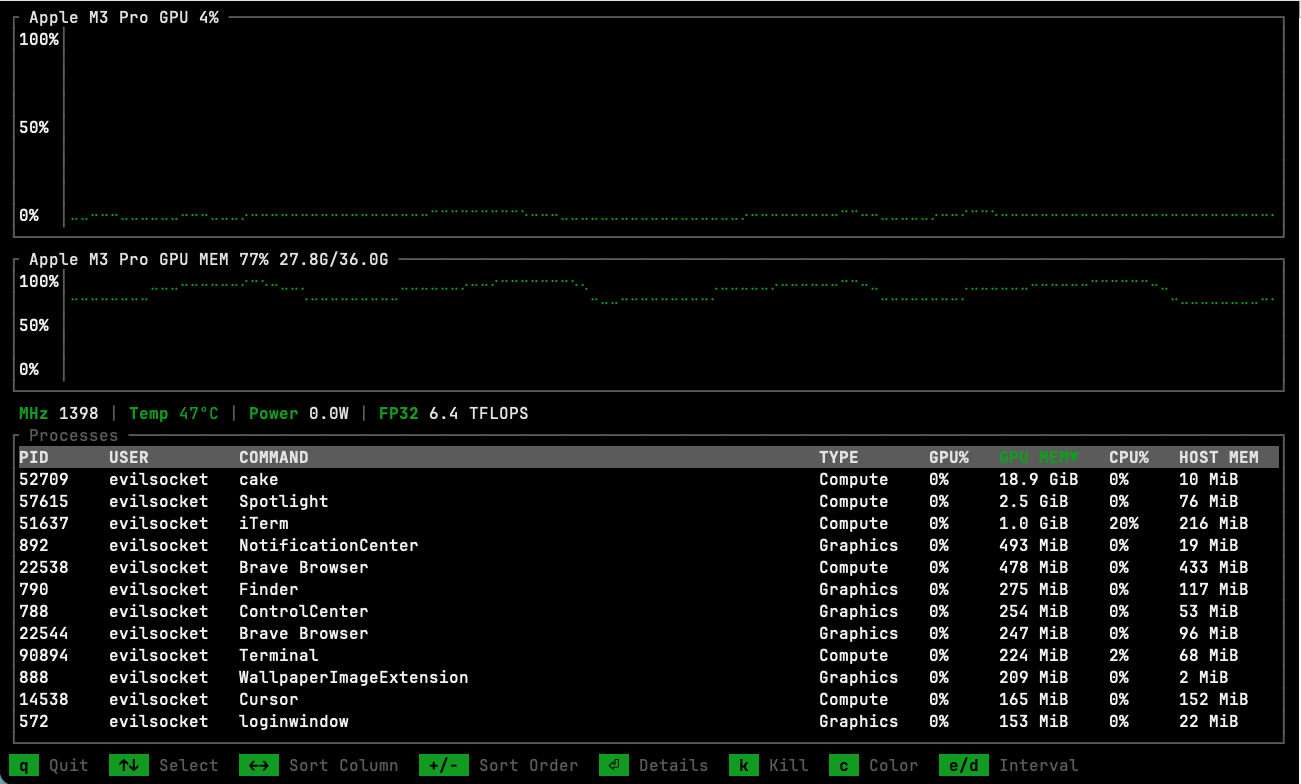Click the Kill label in footer
Screen dimensions: 1301x784
(789, 766)
